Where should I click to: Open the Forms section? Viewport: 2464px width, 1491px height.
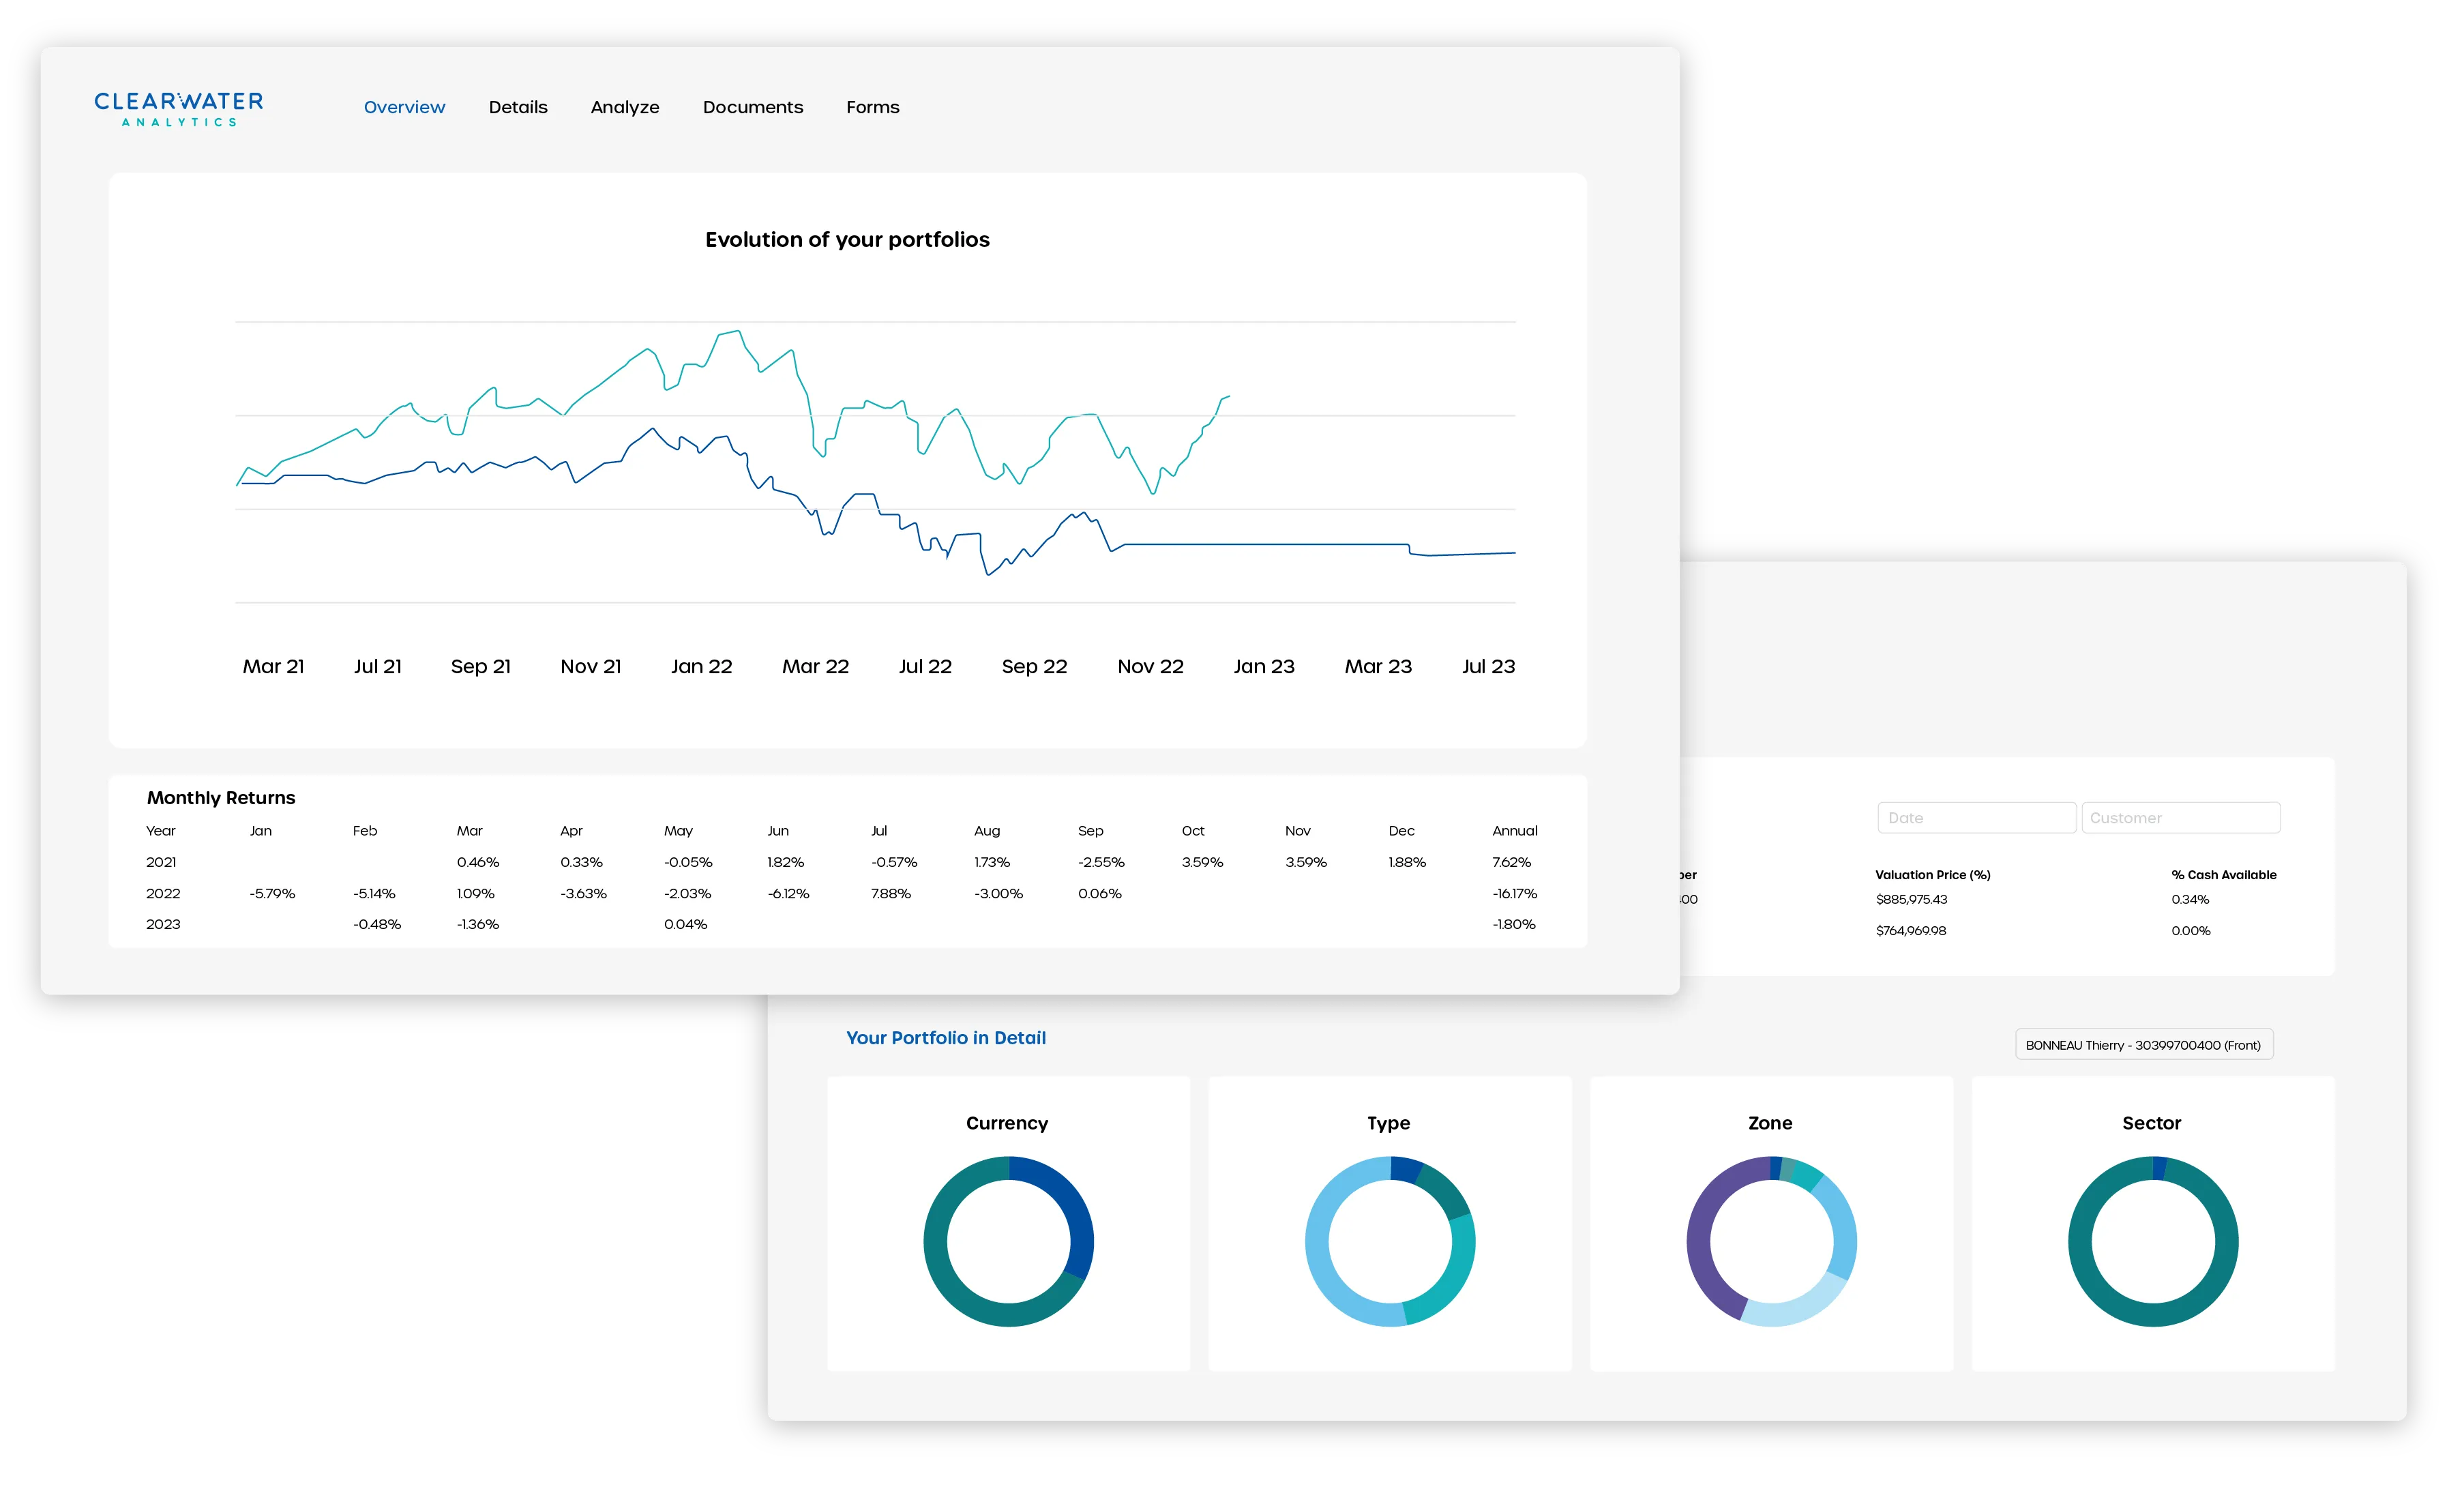click(x=872, y=107)
